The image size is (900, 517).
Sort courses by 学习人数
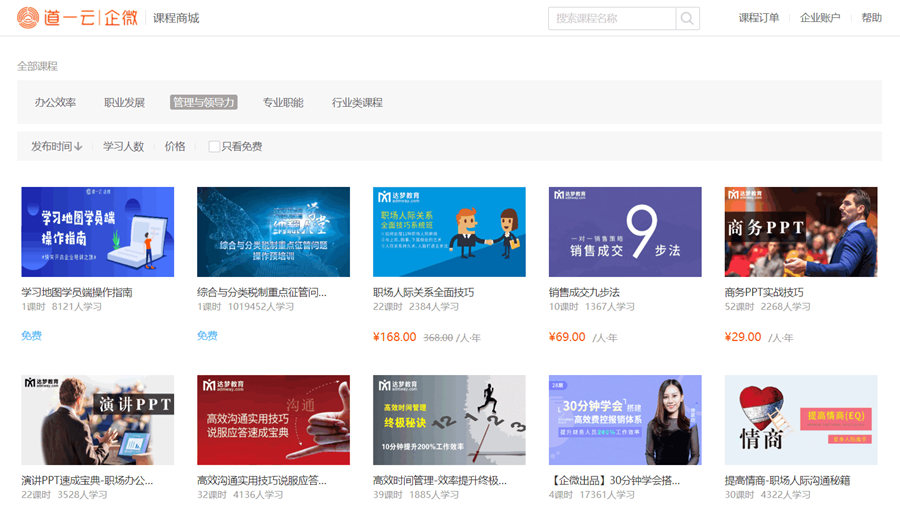(123, 147)
